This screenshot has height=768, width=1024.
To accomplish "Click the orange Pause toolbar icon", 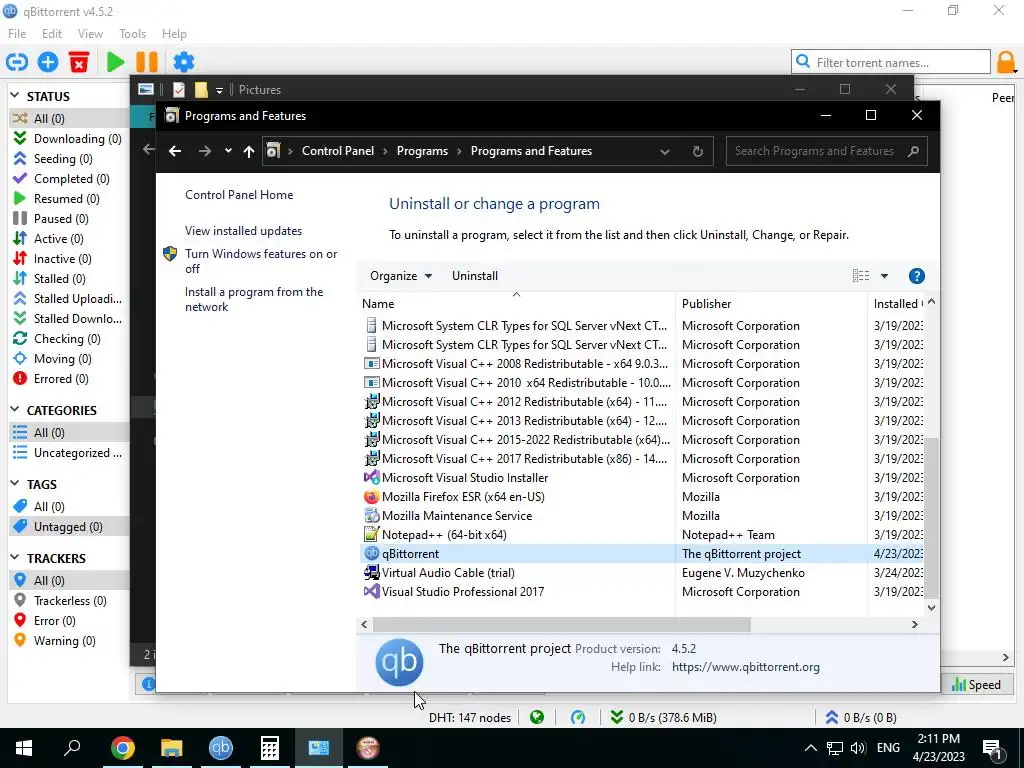I will [x=147, y=62].
